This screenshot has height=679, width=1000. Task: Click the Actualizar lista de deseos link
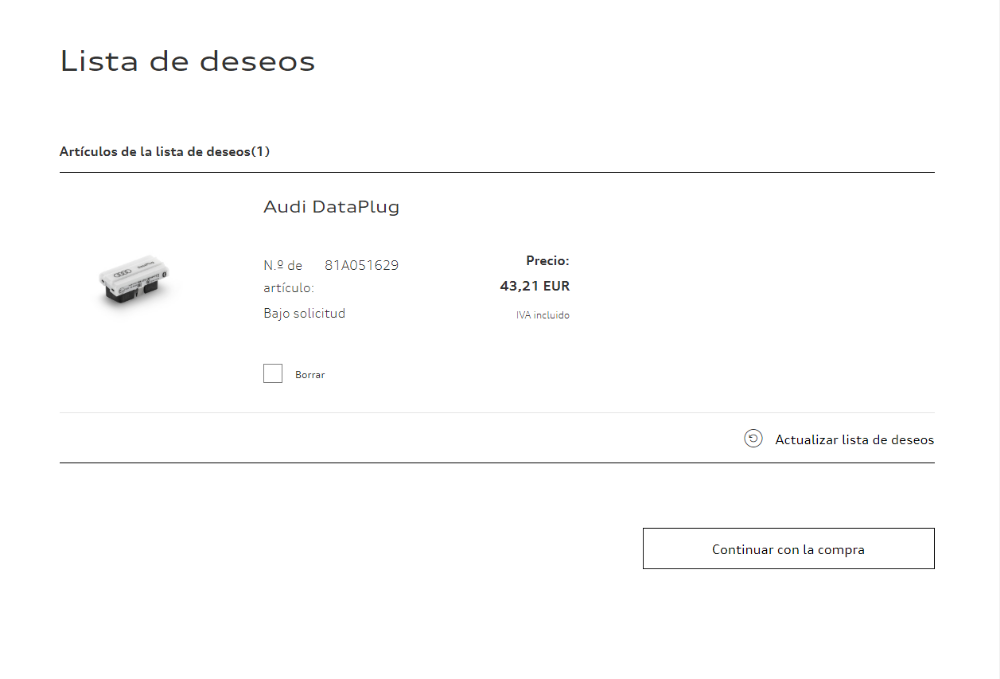(x=854, y=439)
